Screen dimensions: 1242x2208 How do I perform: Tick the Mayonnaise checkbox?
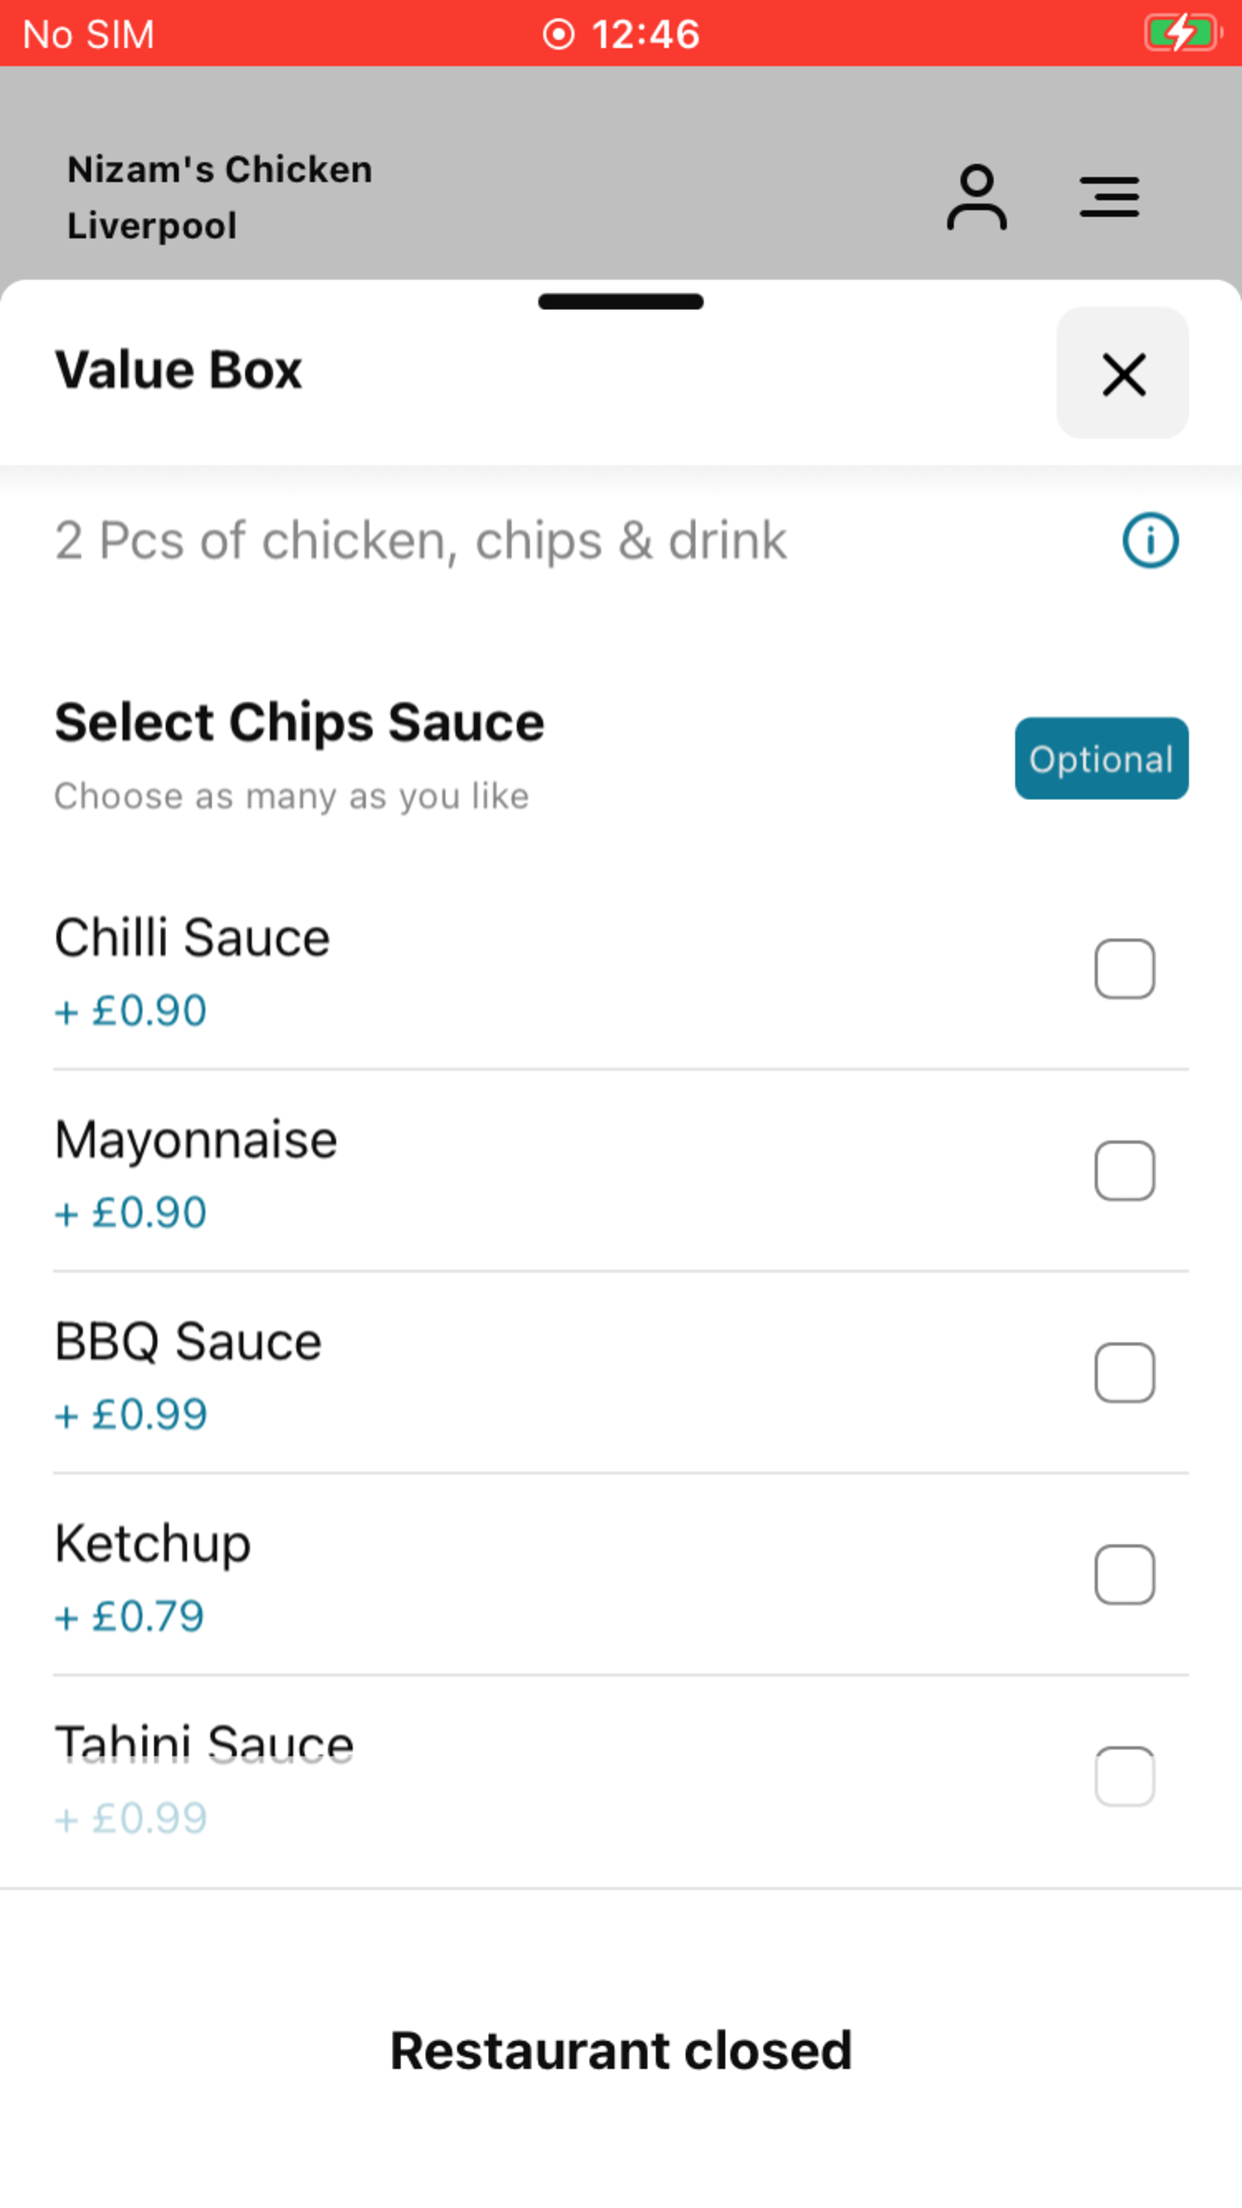pos(1124,1171)
